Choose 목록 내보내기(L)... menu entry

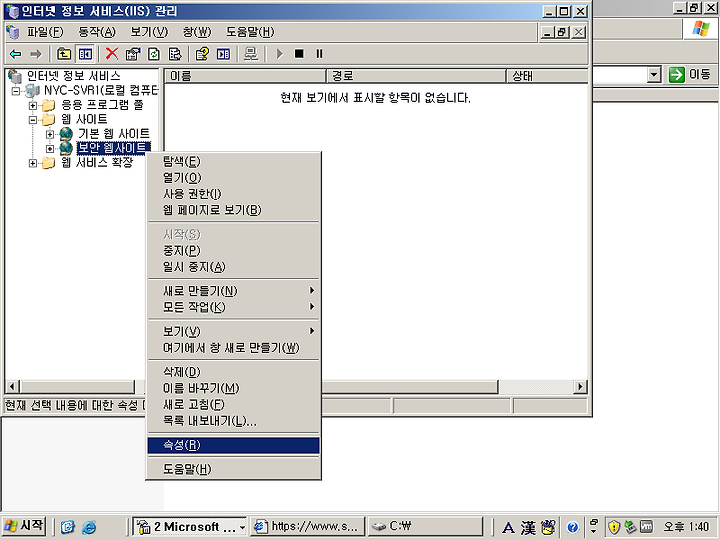(233, 420)
